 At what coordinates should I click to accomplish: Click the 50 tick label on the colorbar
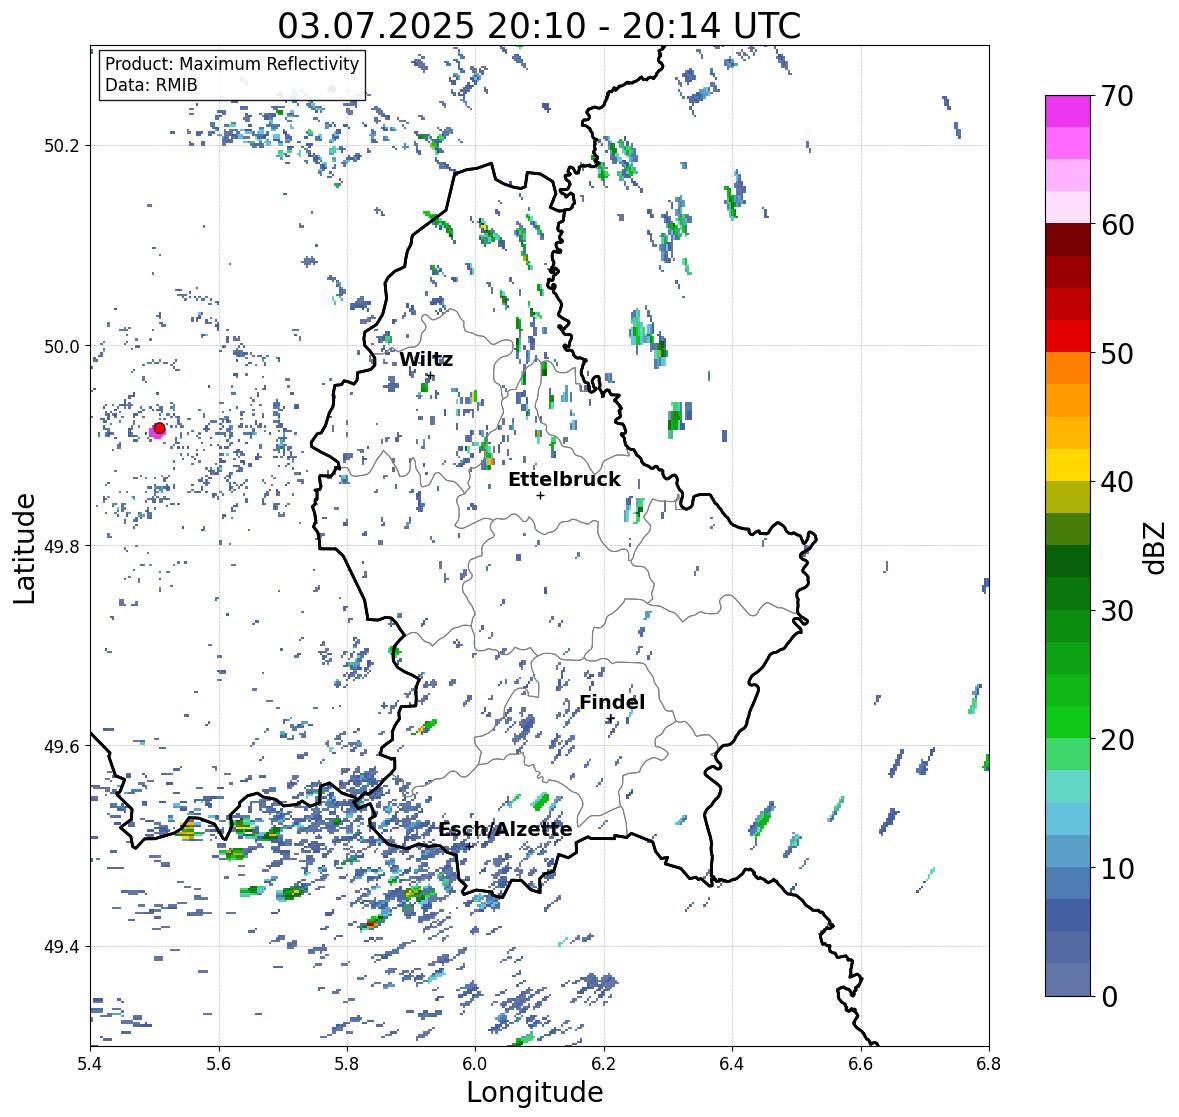(x=1117, y=353)
